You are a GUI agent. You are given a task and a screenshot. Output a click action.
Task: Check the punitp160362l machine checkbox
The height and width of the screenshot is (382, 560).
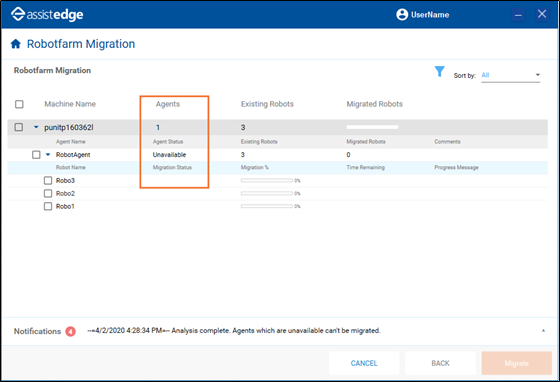(x=19, y=127)
